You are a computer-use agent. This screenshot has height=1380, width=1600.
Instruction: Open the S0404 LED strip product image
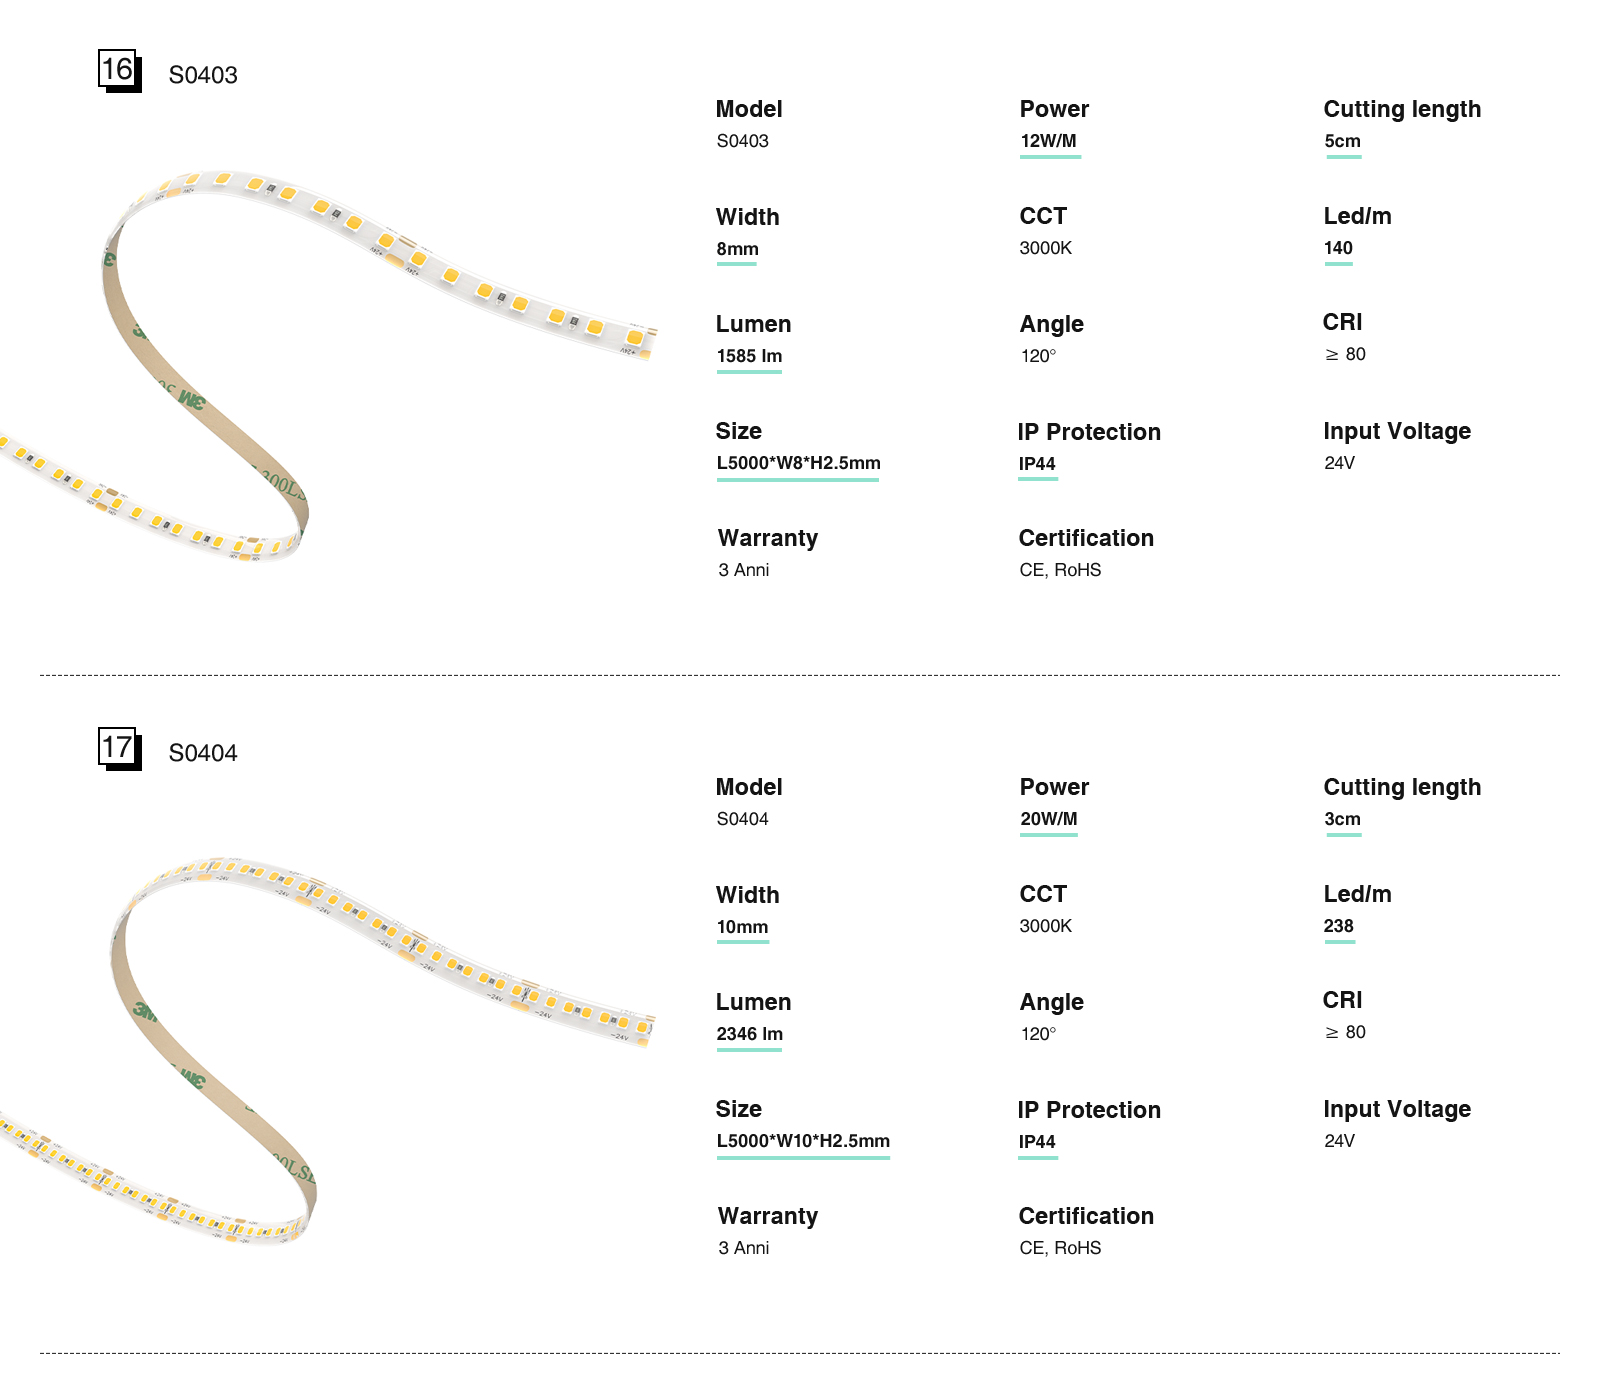click(x=330, y=1040)
